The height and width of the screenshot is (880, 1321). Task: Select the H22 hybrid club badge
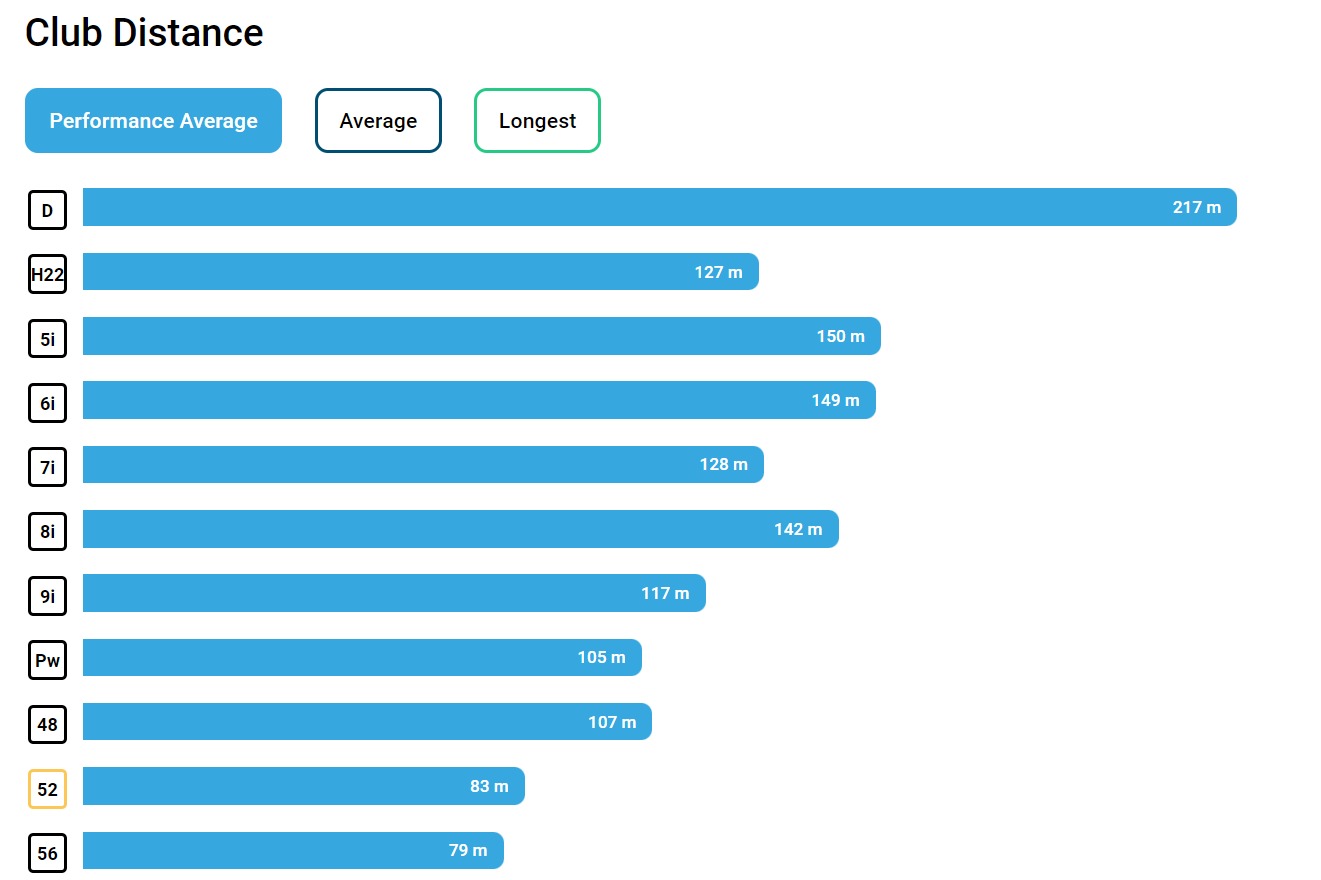pyautogui.click(x=47, y=274)
